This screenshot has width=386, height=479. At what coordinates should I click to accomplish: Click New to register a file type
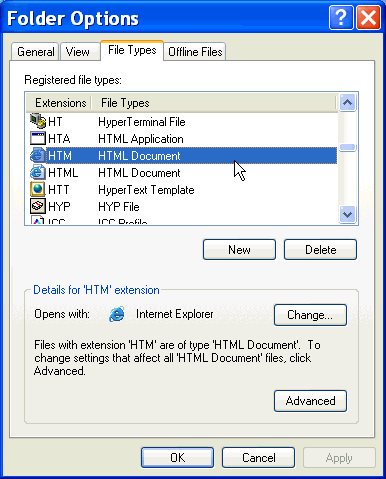coord(239,249)
